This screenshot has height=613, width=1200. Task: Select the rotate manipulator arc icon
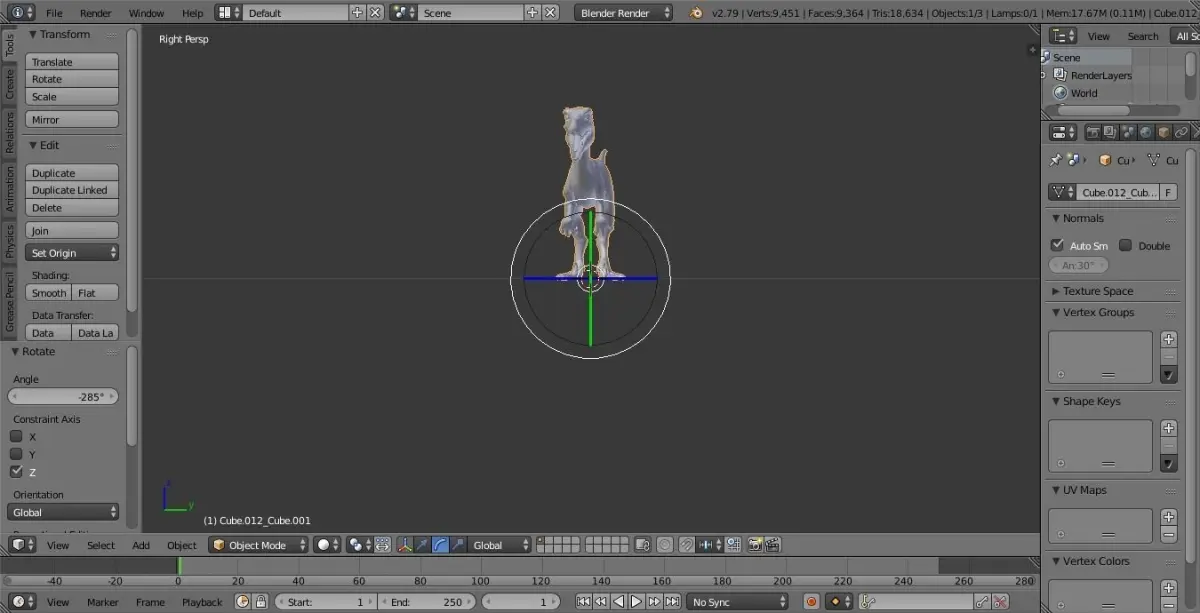coord(441,545)
